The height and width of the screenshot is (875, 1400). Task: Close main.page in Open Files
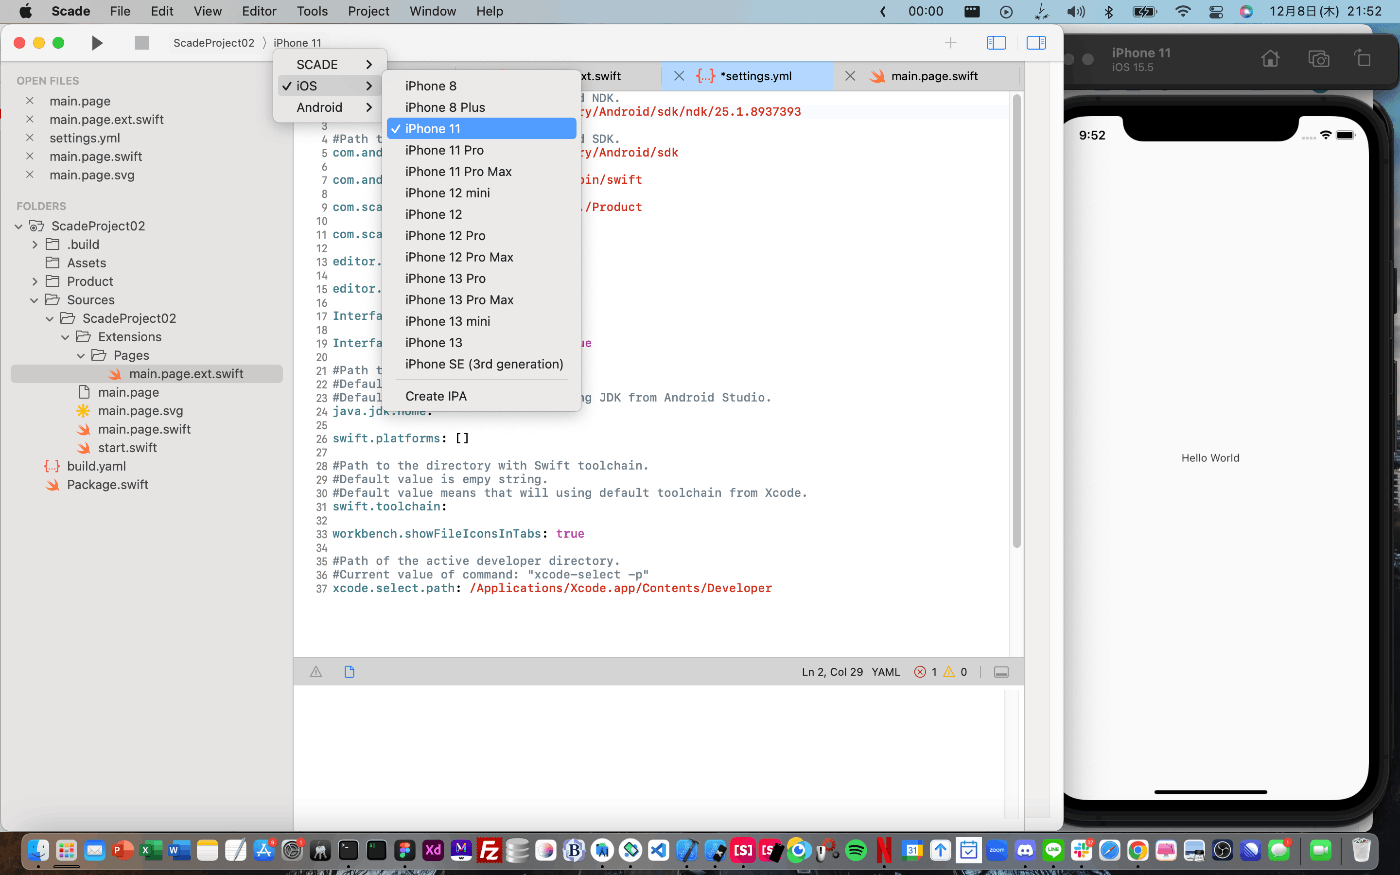29,101
